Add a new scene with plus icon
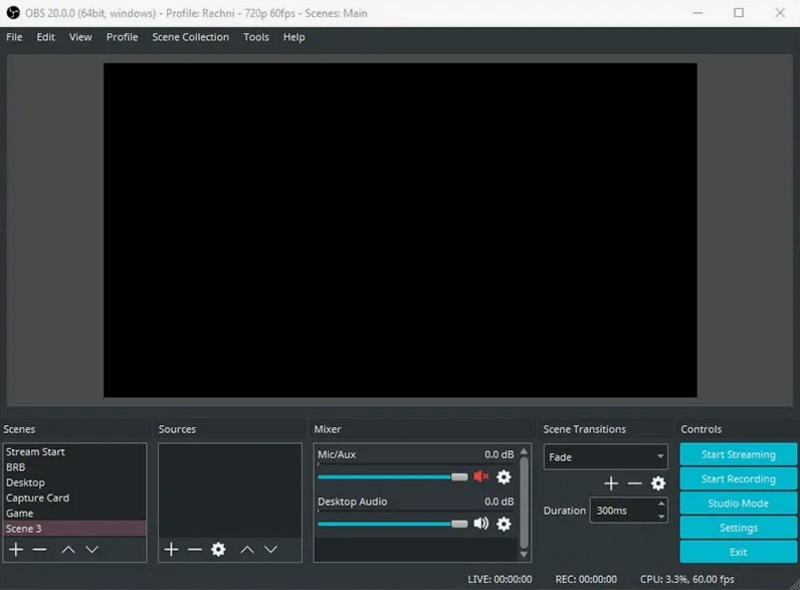Screen dimensions: 800x590 pos(16,549)
